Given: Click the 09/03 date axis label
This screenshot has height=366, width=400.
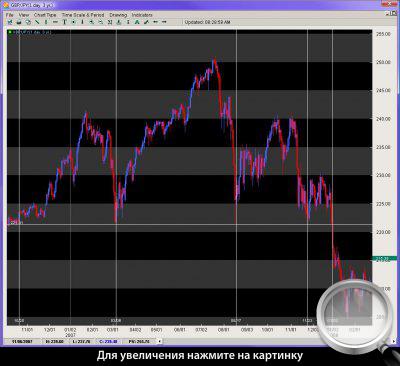Looking at the screenshot, I should pos(247,330).
